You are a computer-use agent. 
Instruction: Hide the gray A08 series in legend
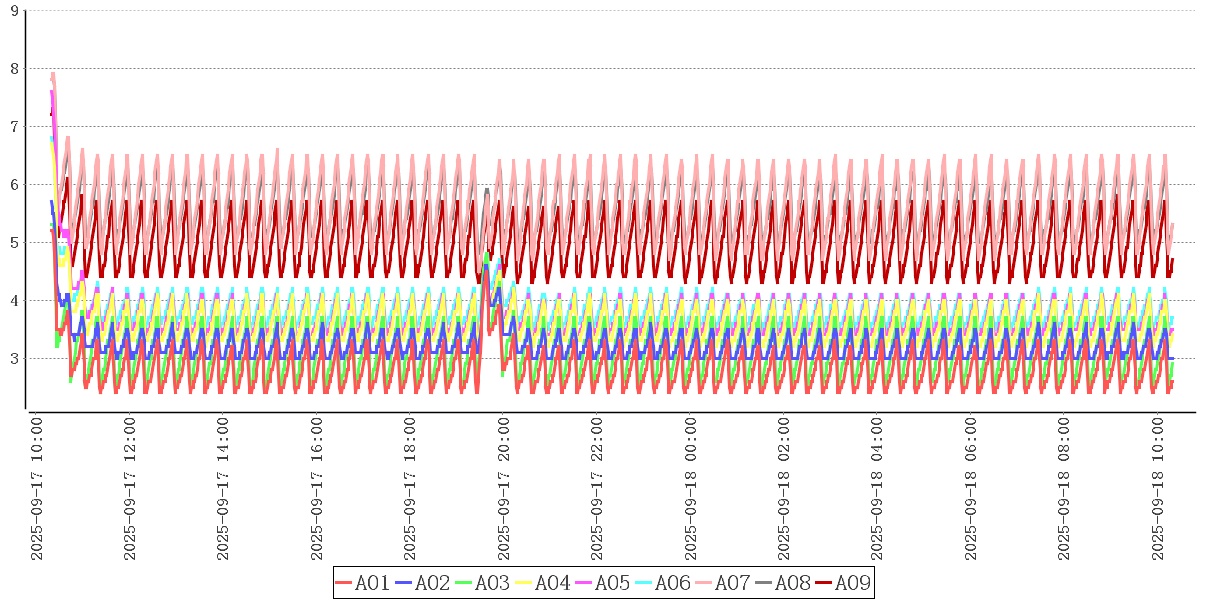(783, 583)
